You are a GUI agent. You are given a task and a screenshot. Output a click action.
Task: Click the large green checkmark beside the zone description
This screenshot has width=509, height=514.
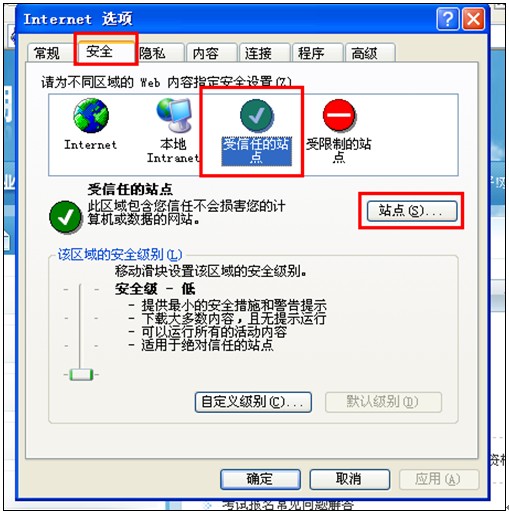pyautogui.click(x=65, y=217)
